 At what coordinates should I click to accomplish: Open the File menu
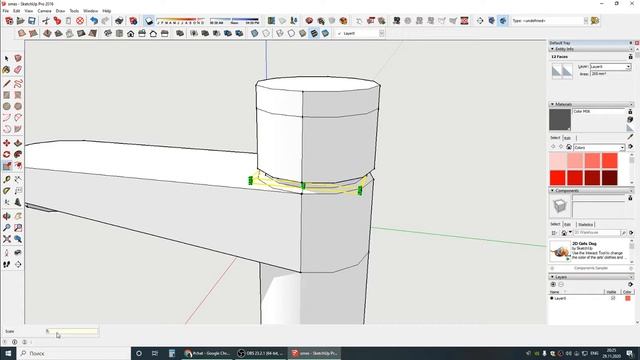6,11
